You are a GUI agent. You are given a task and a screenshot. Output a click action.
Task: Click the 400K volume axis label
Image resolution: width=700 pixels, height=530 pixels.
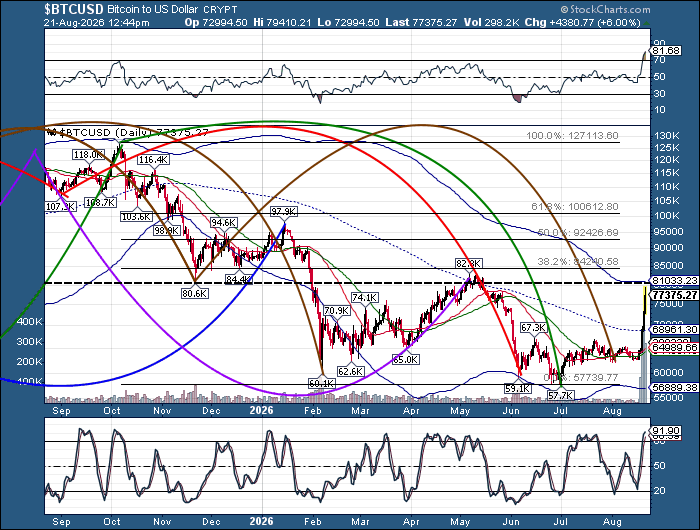[29, 321]
